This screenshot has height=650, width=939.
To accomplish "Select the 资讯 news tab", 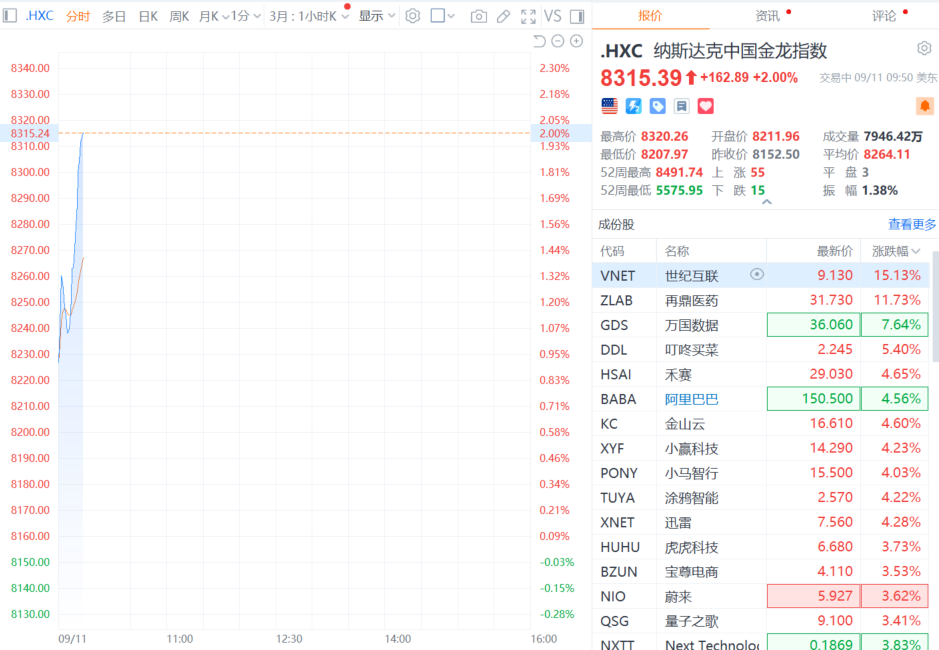I will click(x=768, y=16).
